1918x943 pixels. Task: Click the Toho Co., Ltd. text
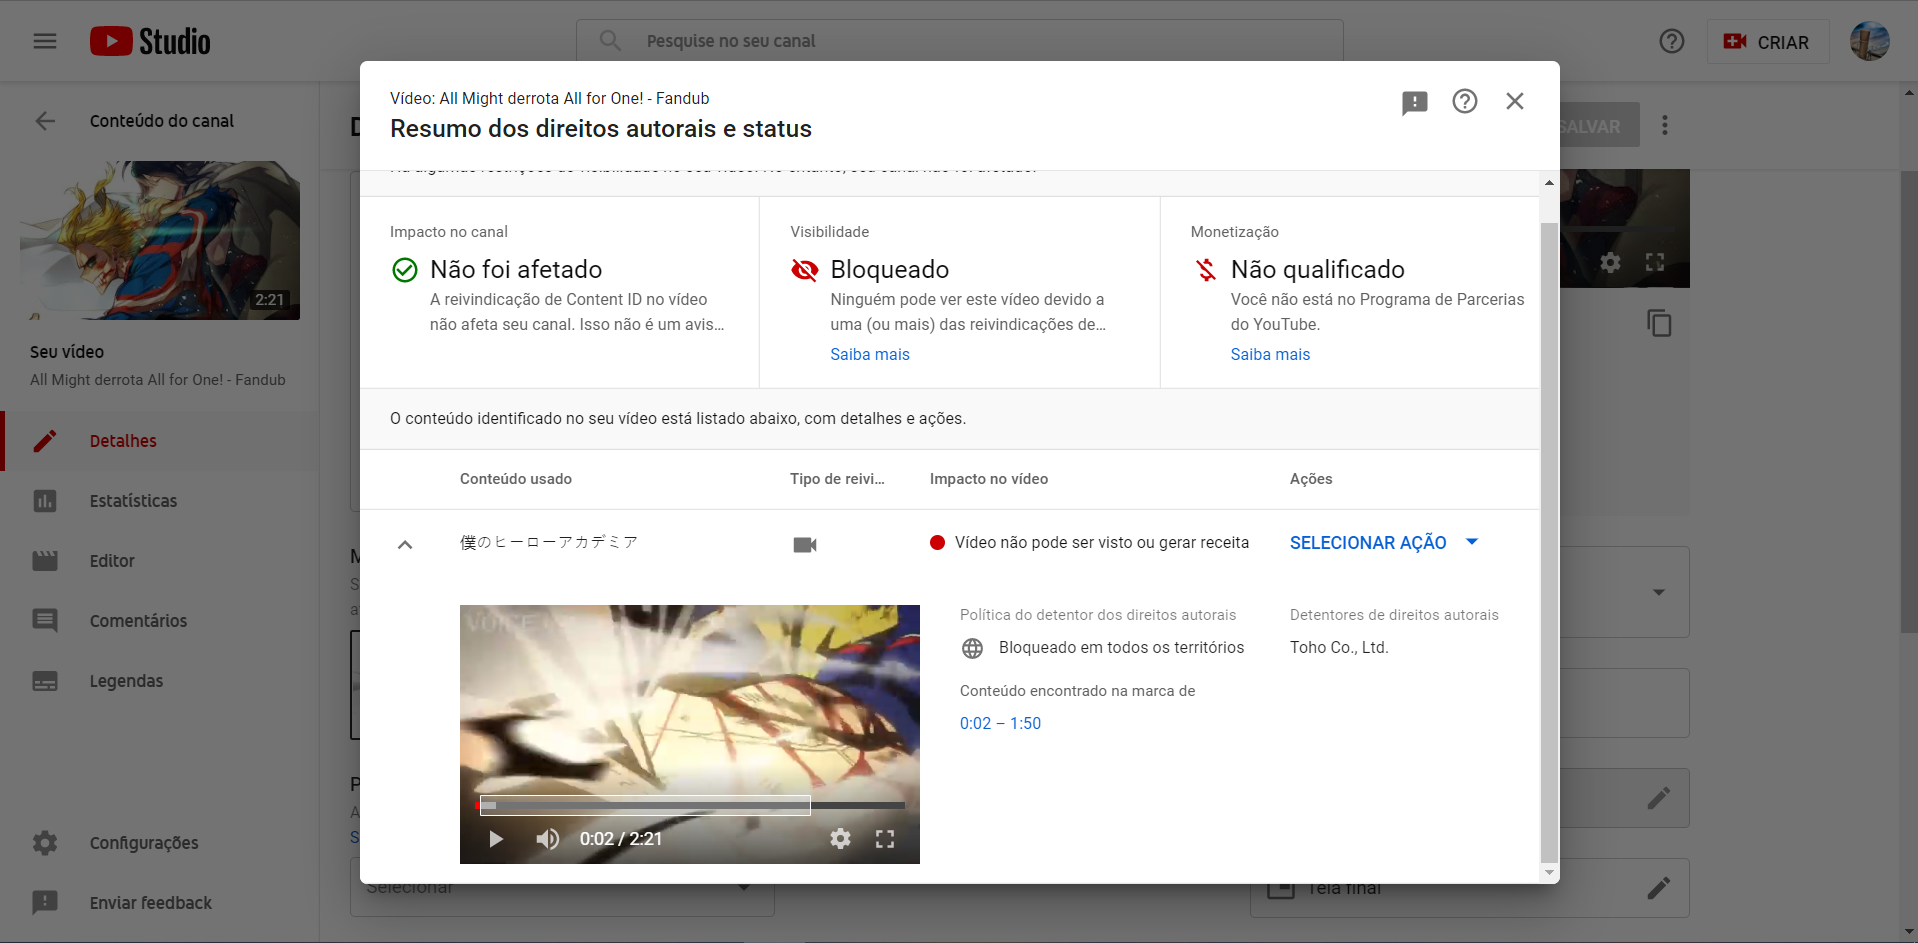1339,647
